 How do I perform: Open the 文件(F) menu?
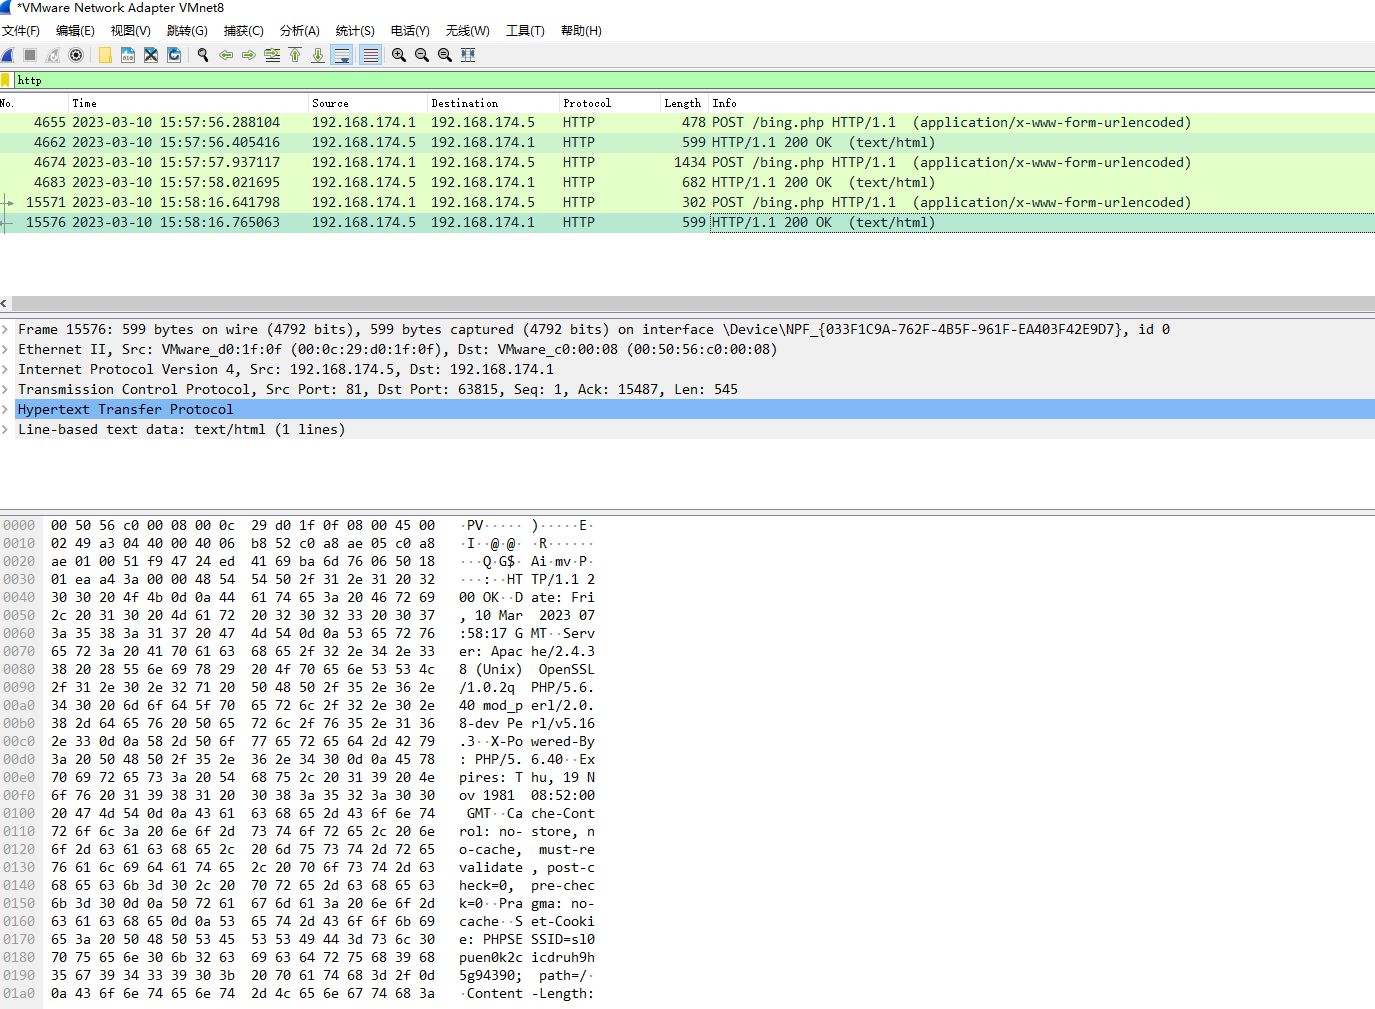point(21,31)
